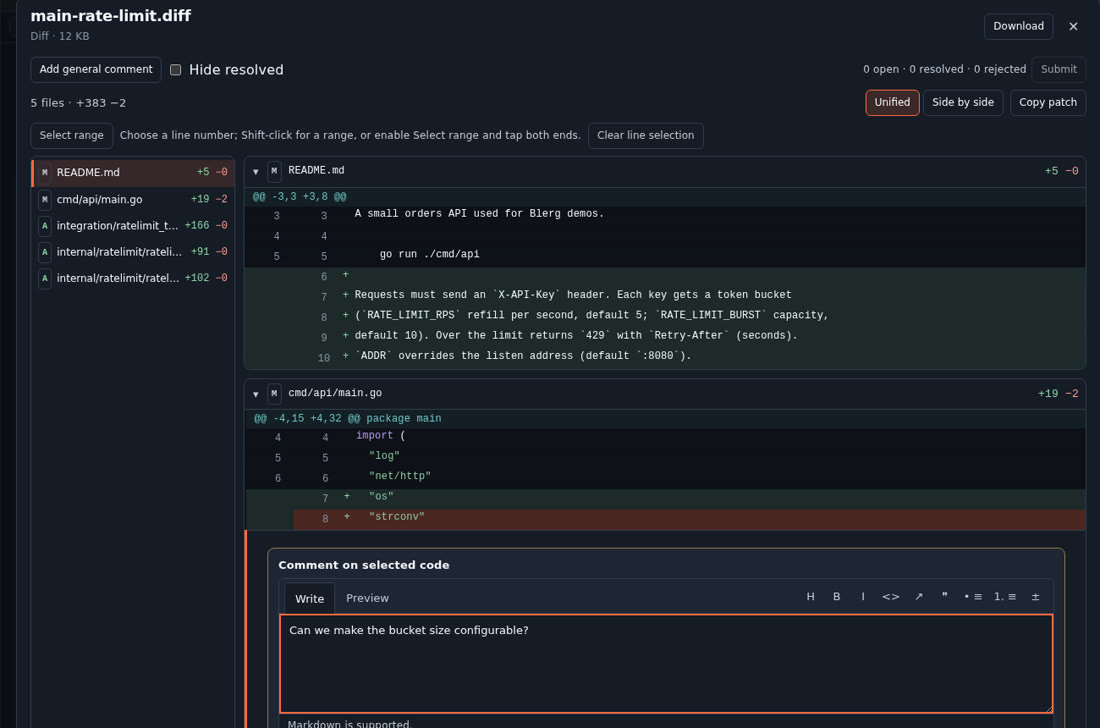Screen dimensions: 1100x728
Task: Select cmd/api/main.go in the file list
Action: [x=133, y=199]
